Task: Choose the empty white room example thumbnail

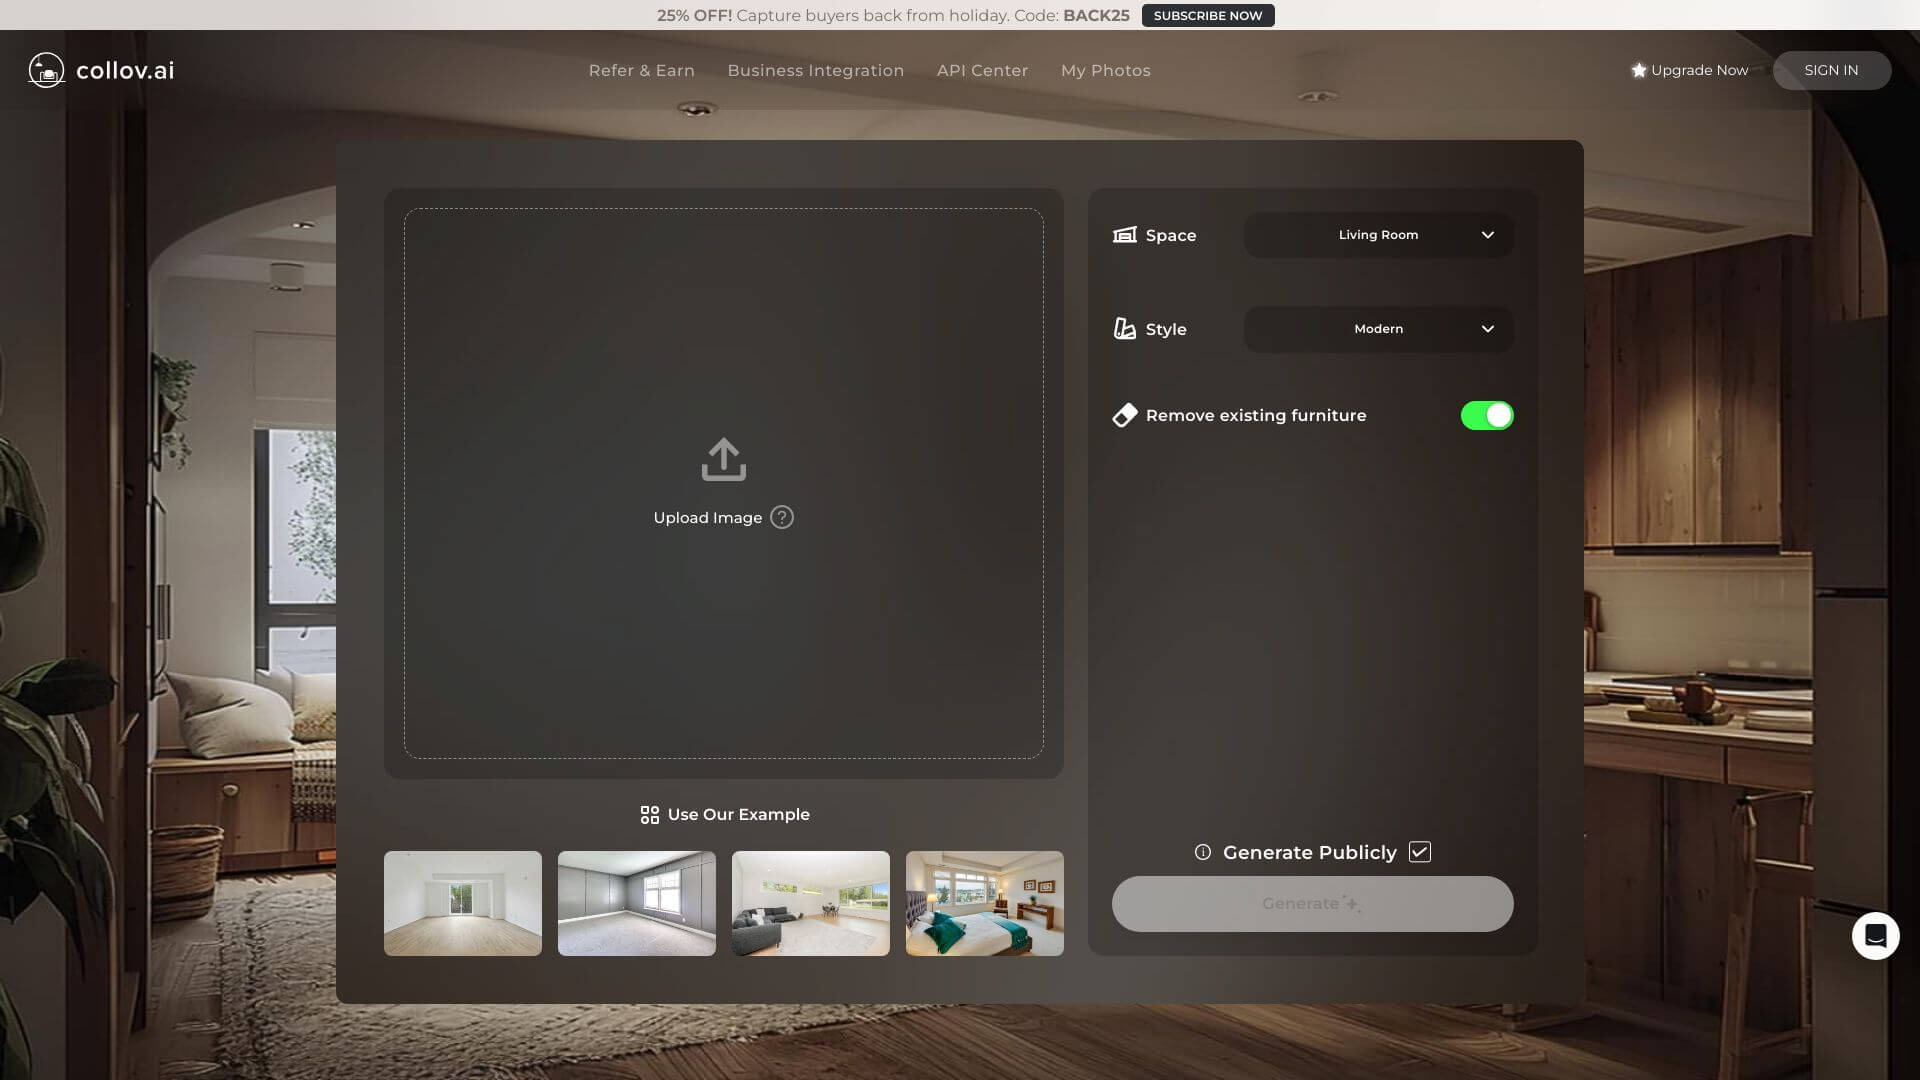Action: 462,903
